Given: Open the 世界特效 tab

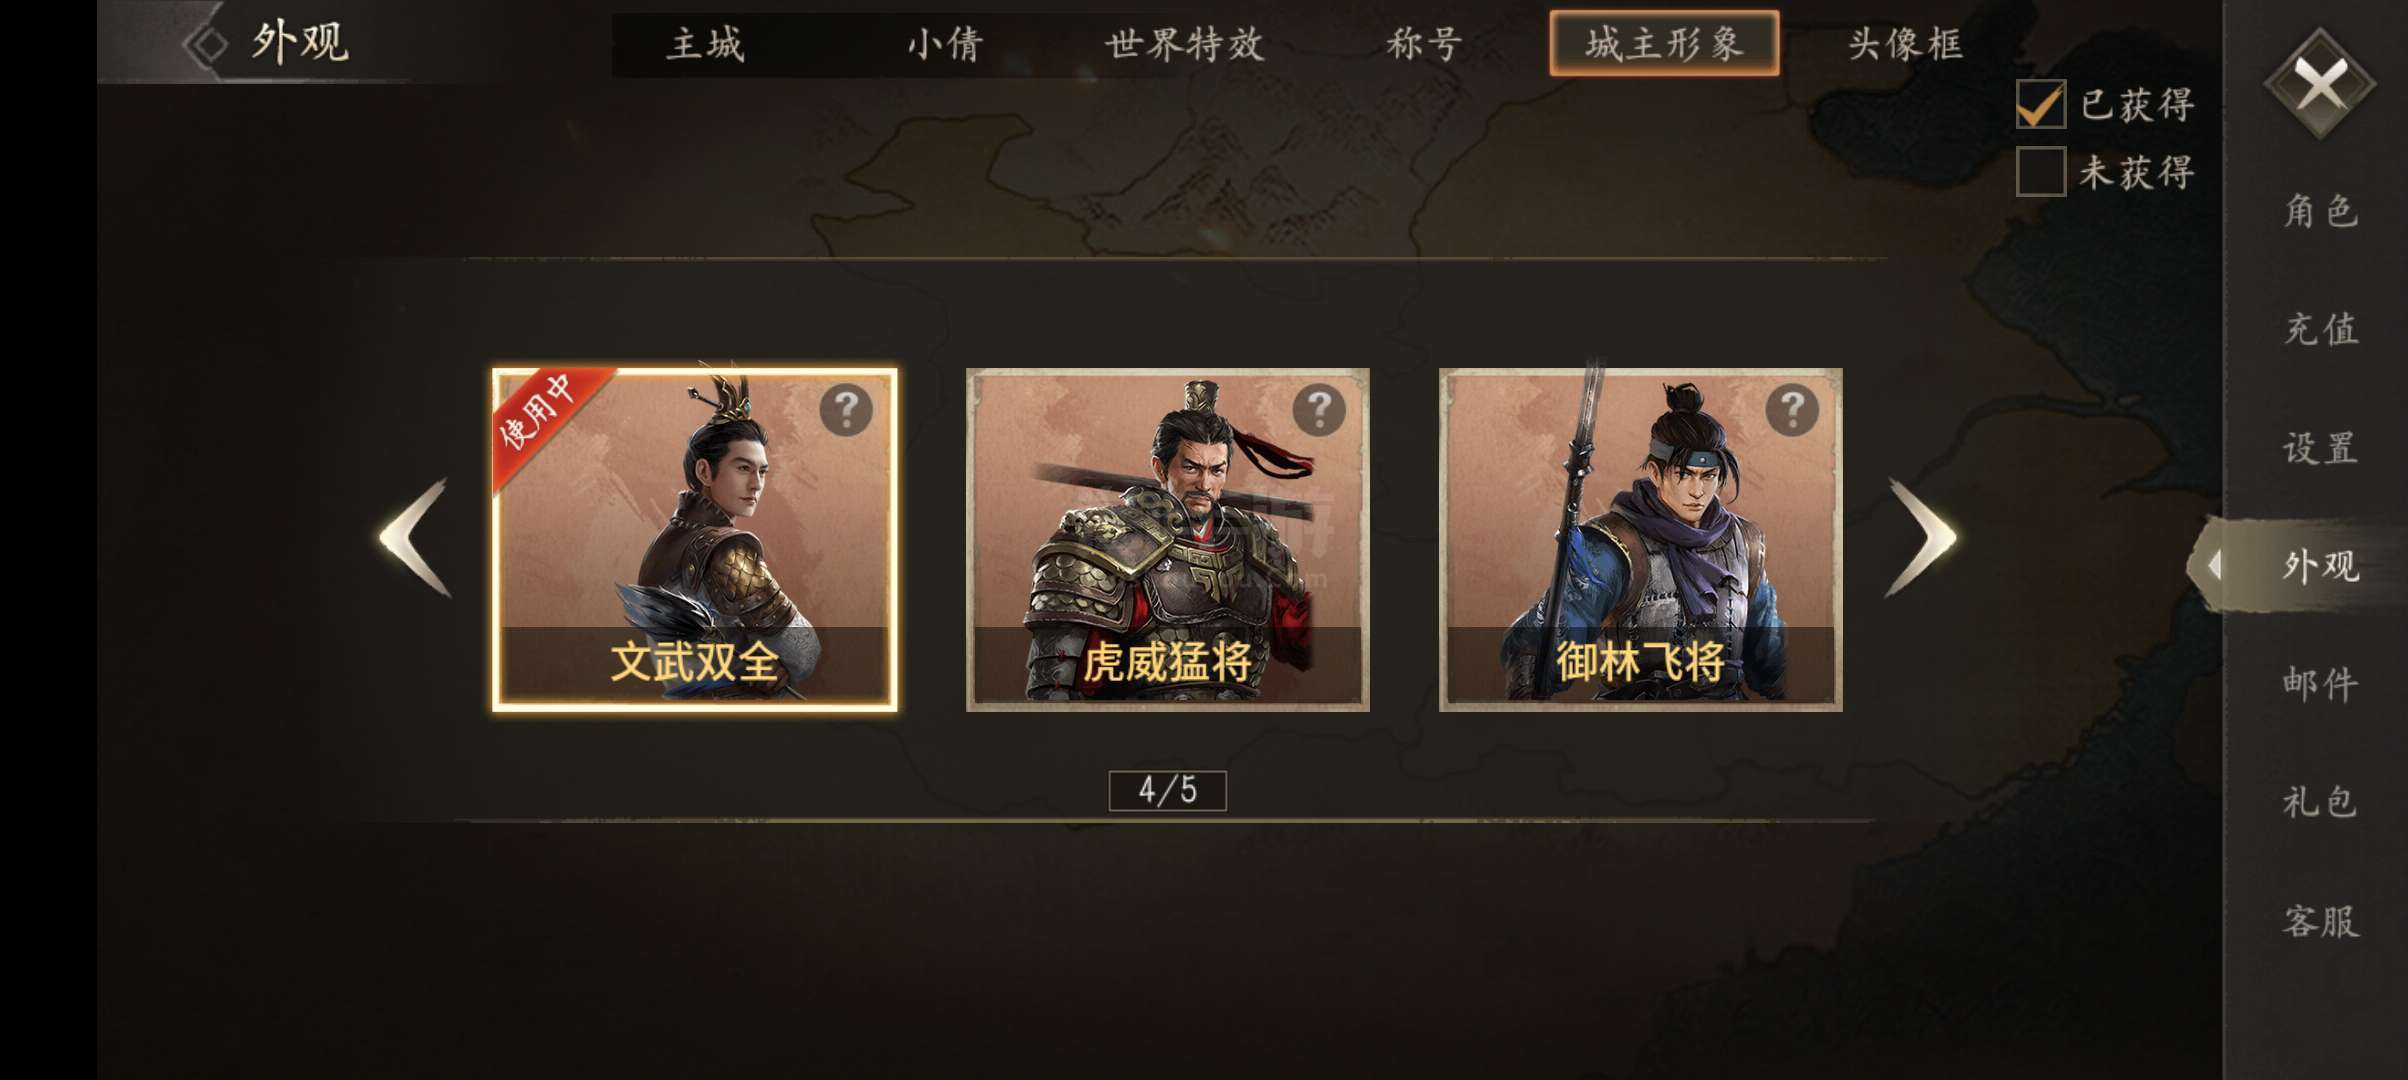Looking at the screenshot, I should coord(1185,44).
